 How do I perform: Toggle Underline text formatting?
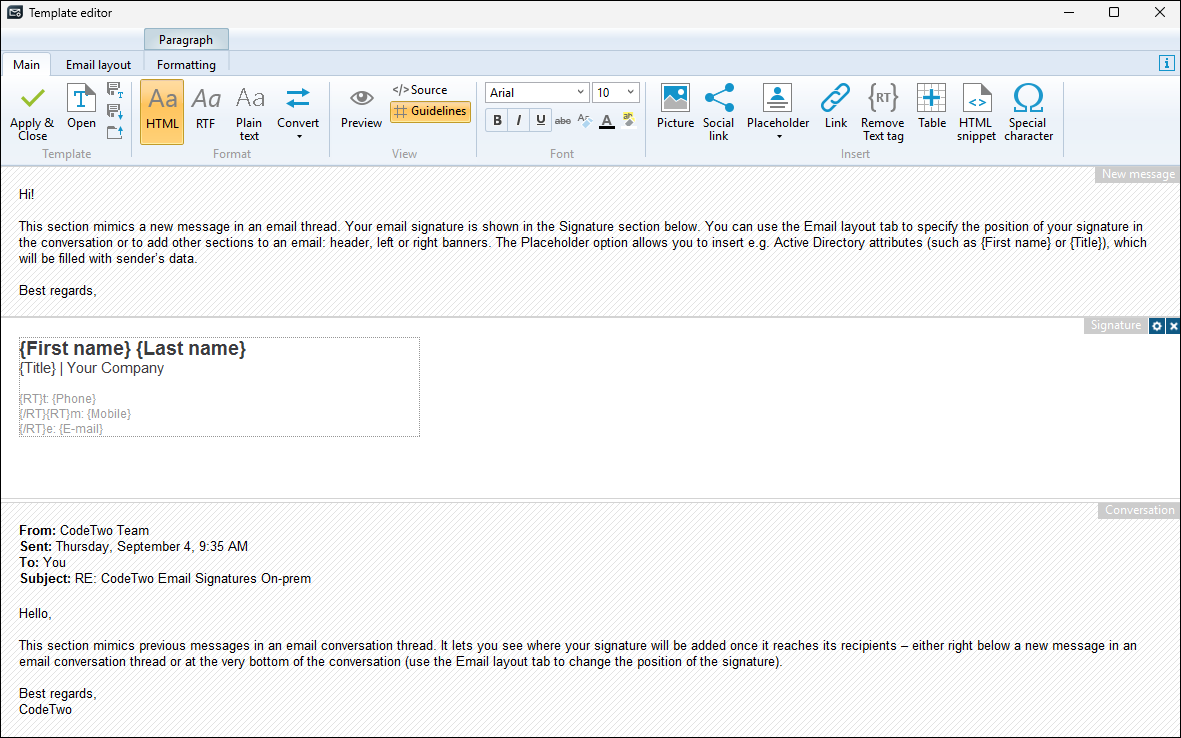point(541,121)
